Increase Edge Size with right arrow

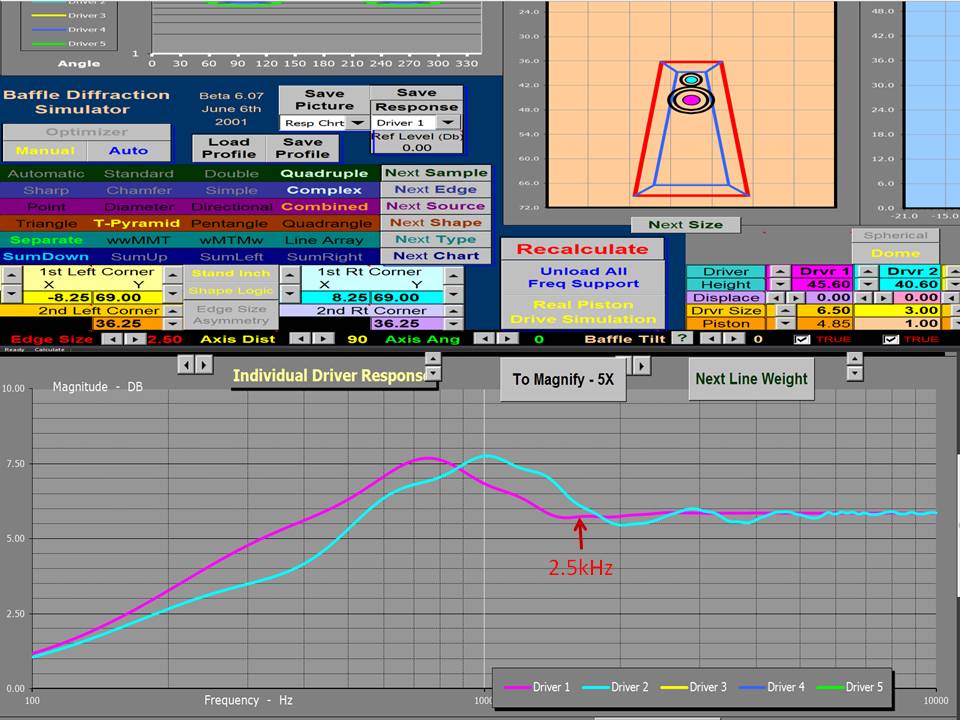(x=135, y=339)
